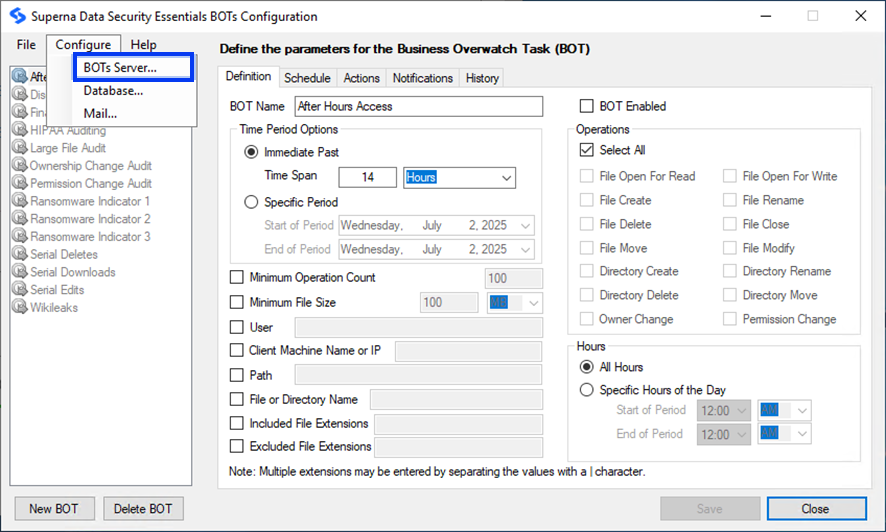Select Specific Hours of the Day radio

(x=587, y=390)
